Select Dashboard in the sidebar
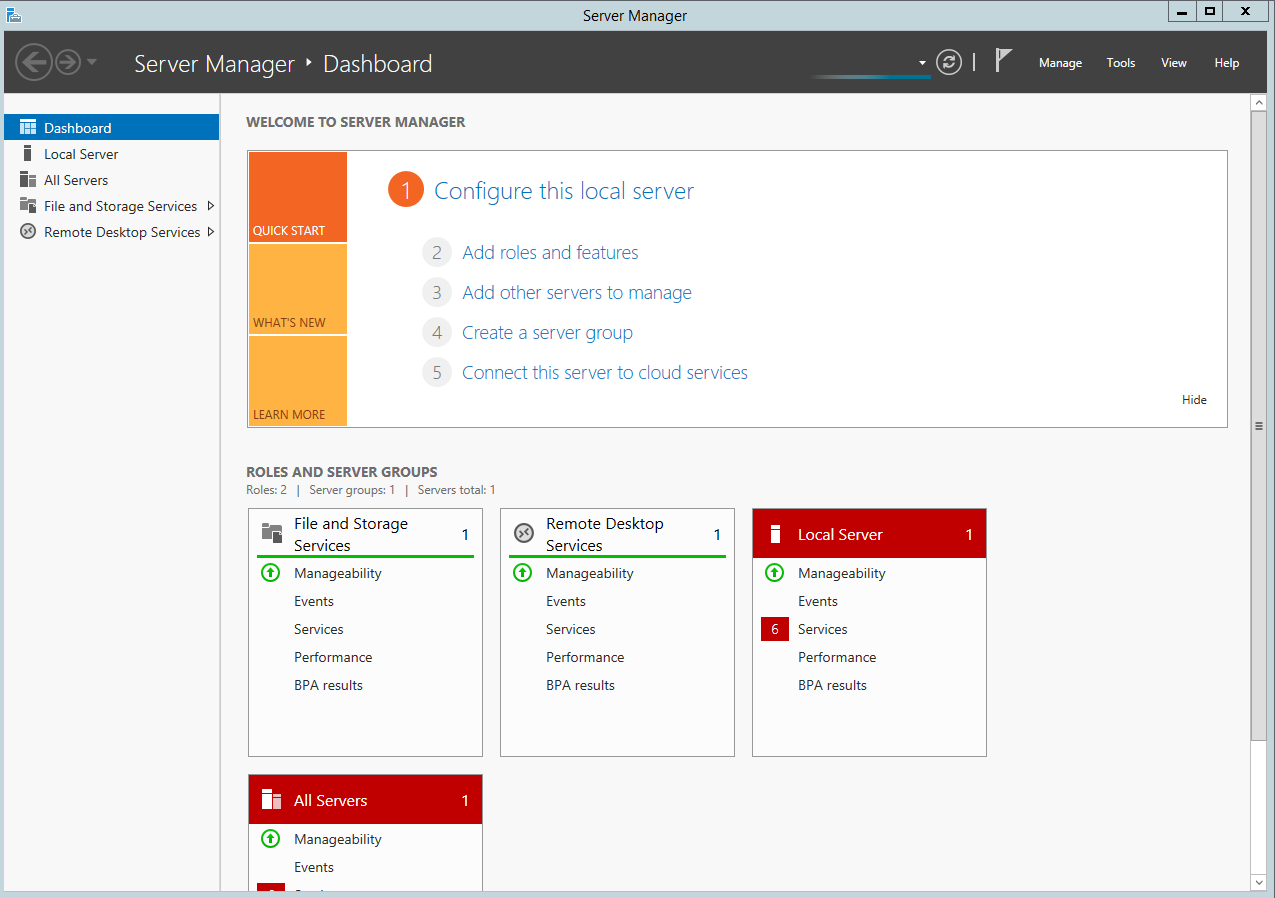 click(111, 128)
